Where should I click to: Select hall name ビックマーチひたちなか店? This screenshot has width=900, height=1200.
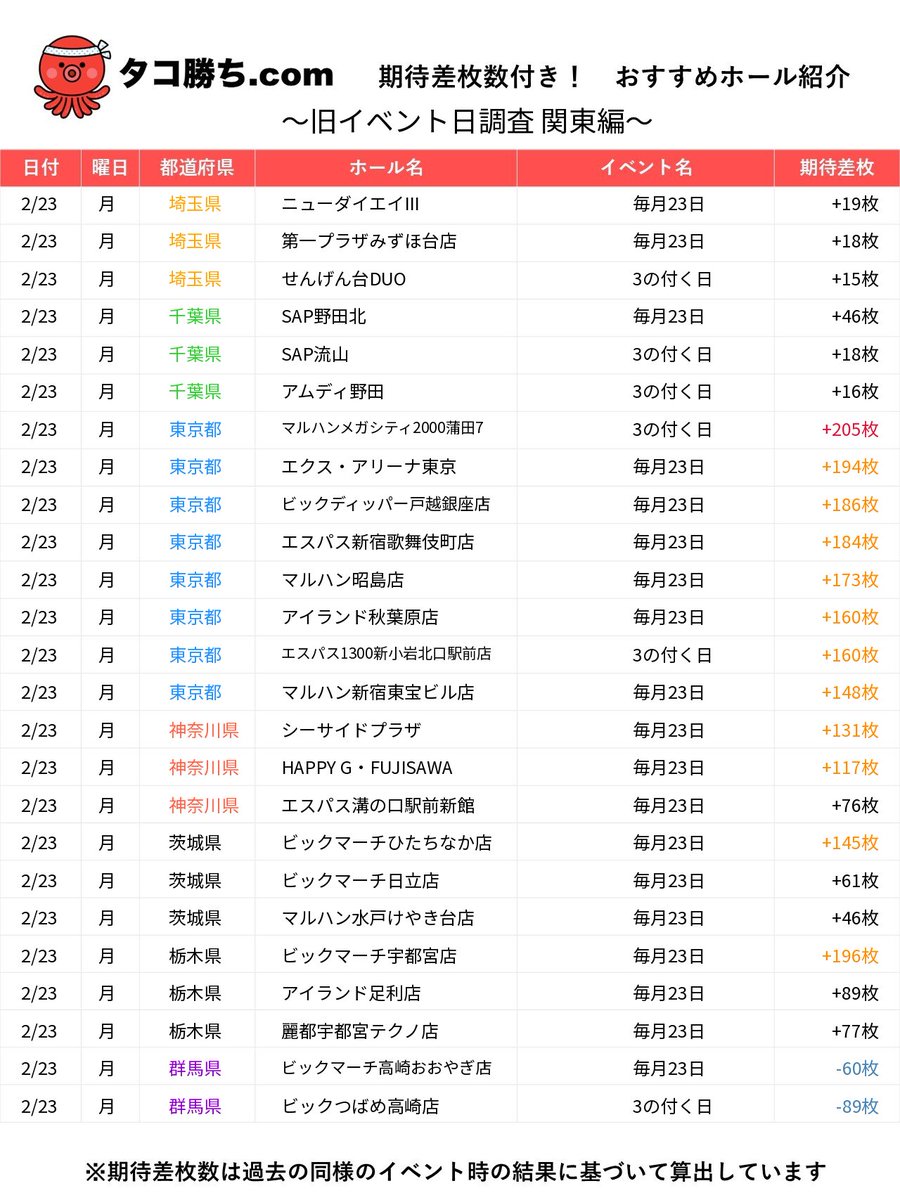[387, 843]
